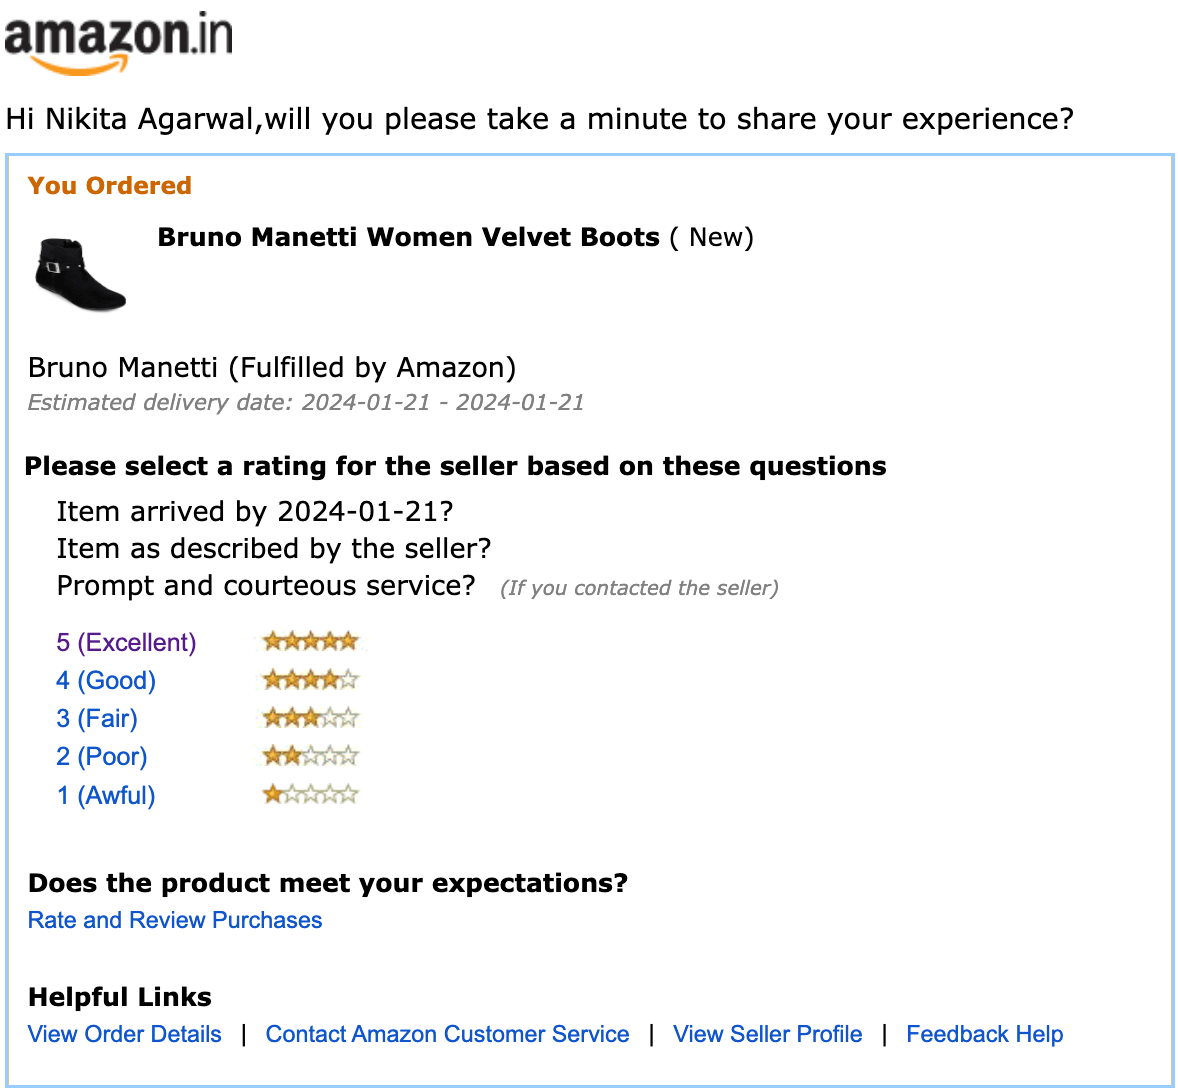The width and height of the screenshot is (1178, 1090).
Task: Pick the 3 (Fair) rating link
Action: (97, 718)
